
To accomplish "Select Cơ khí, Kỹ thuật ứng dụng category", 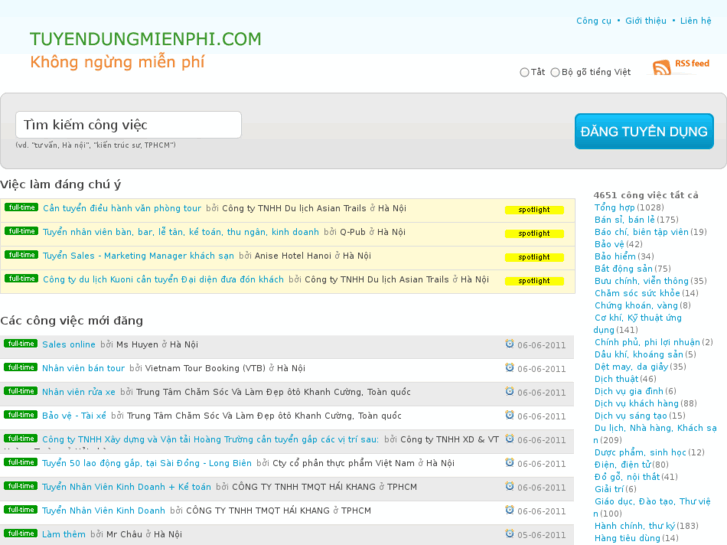I will [638, 324].
